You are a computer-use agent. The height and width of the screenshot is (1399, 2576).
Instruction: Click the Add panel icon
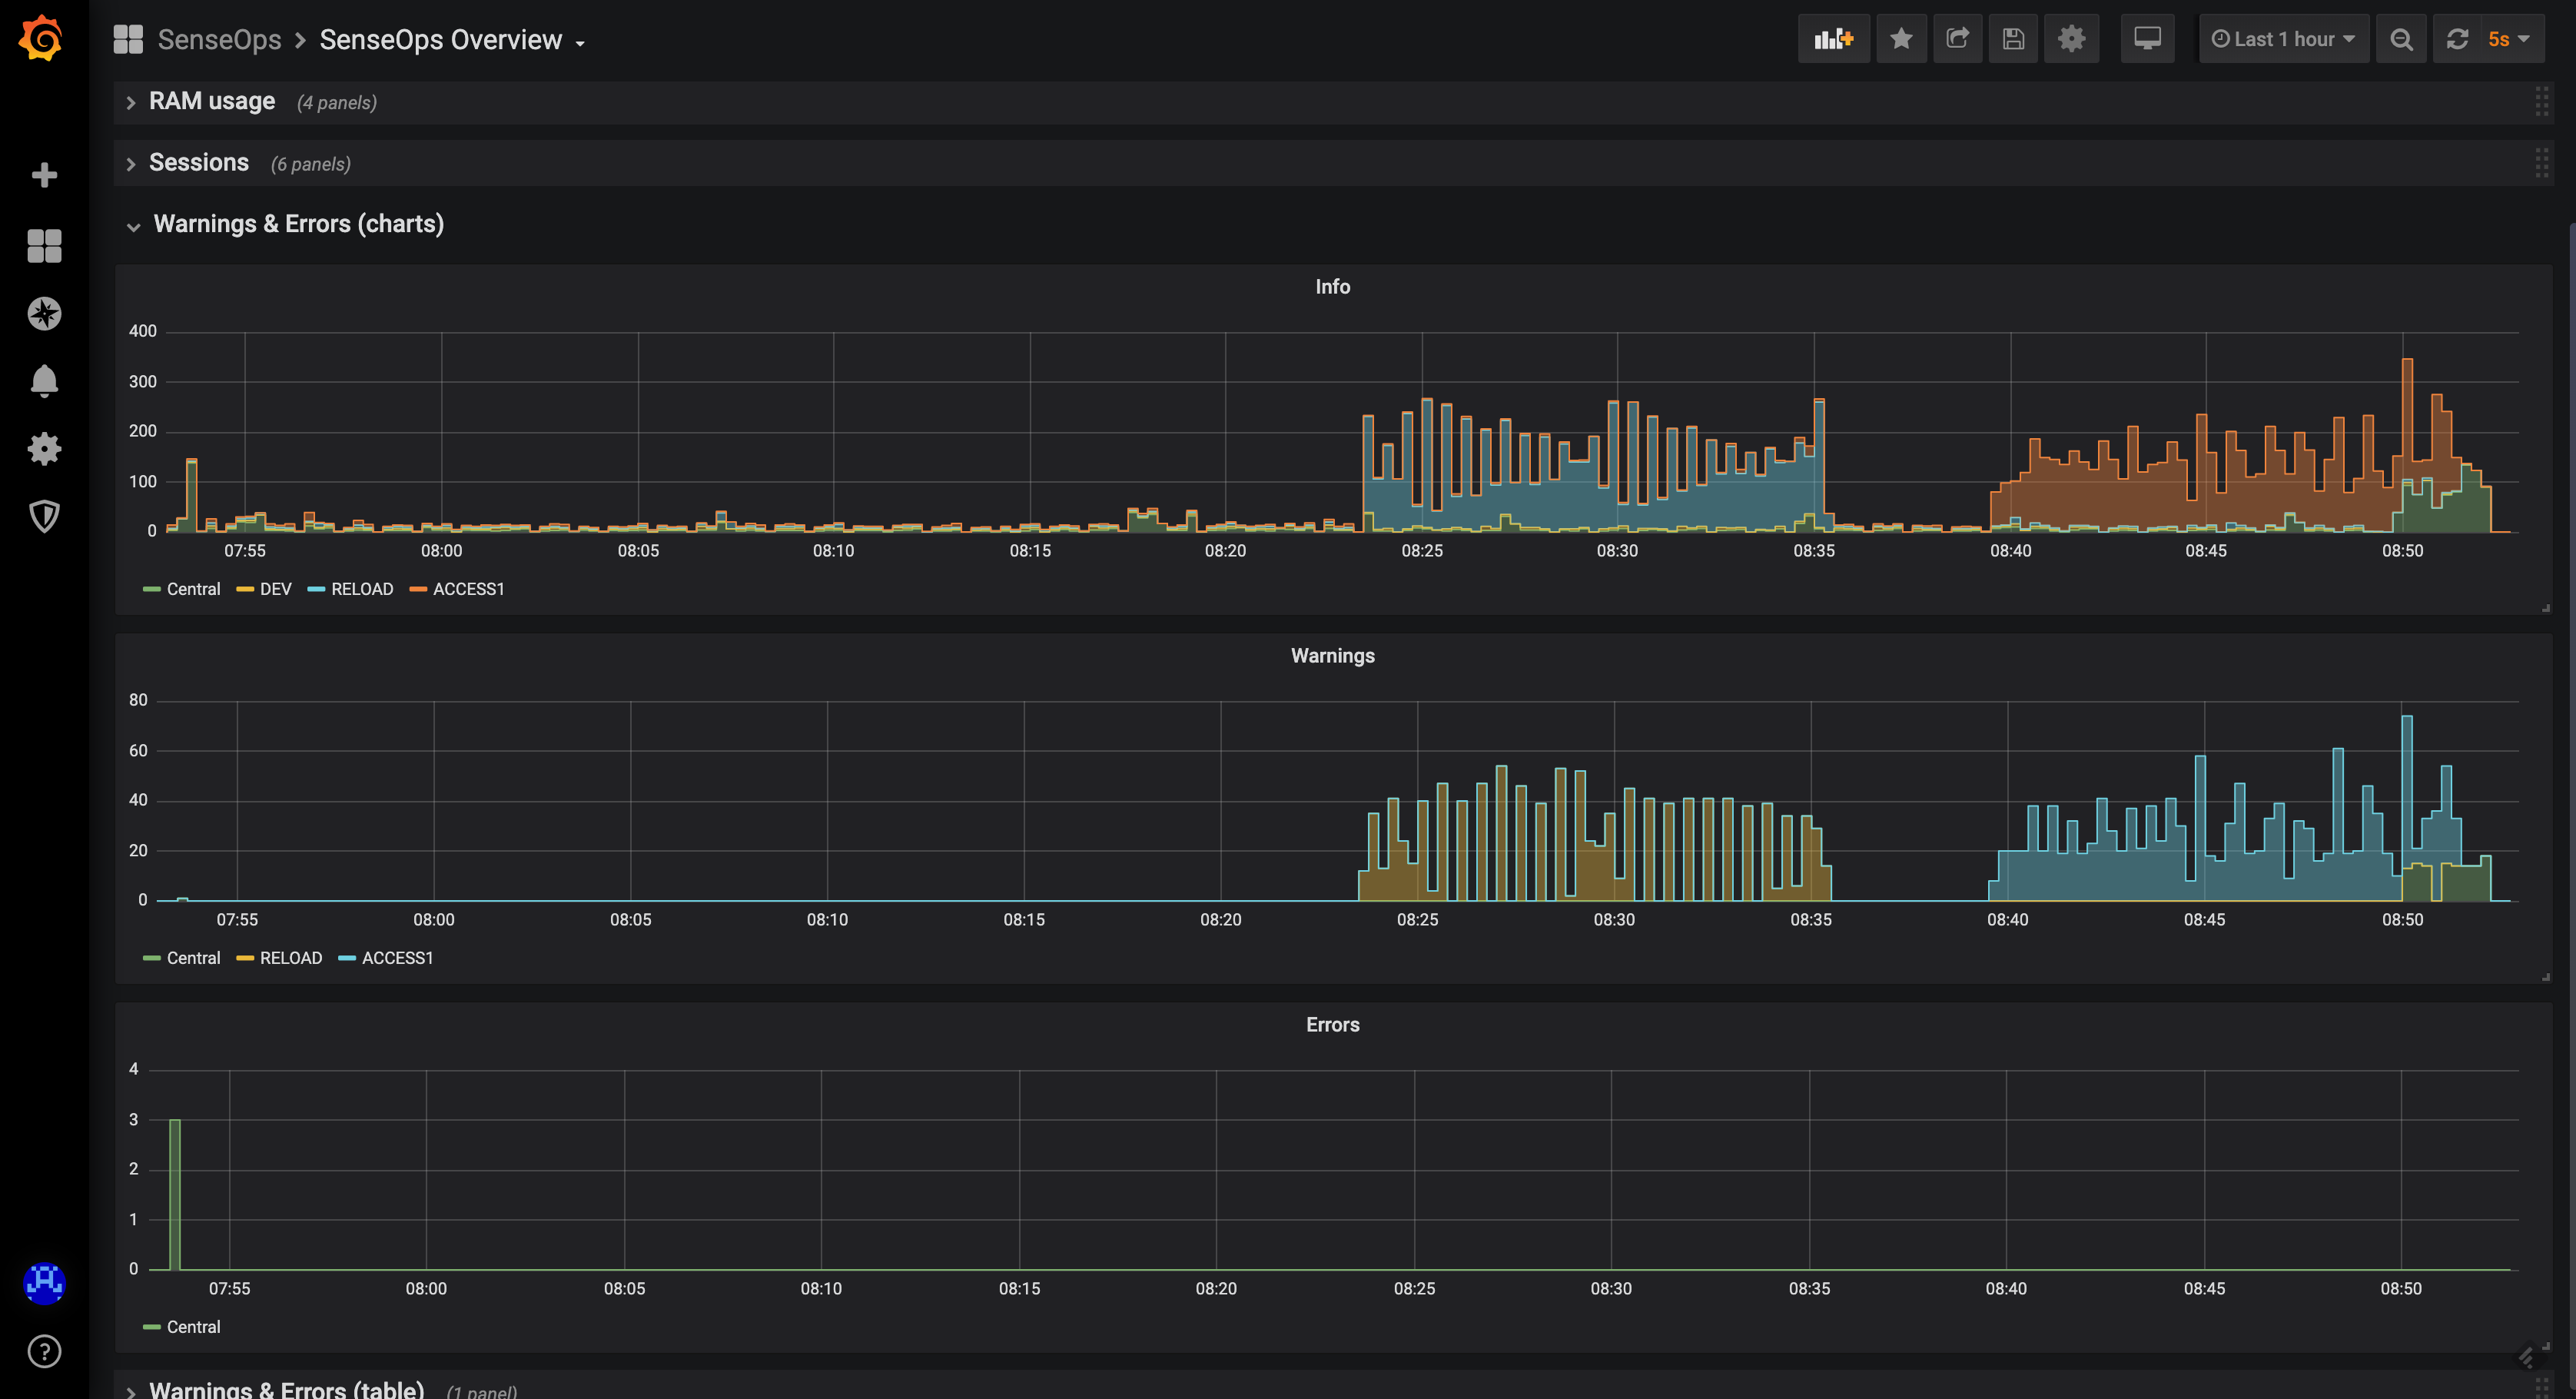click(1833, 39)
